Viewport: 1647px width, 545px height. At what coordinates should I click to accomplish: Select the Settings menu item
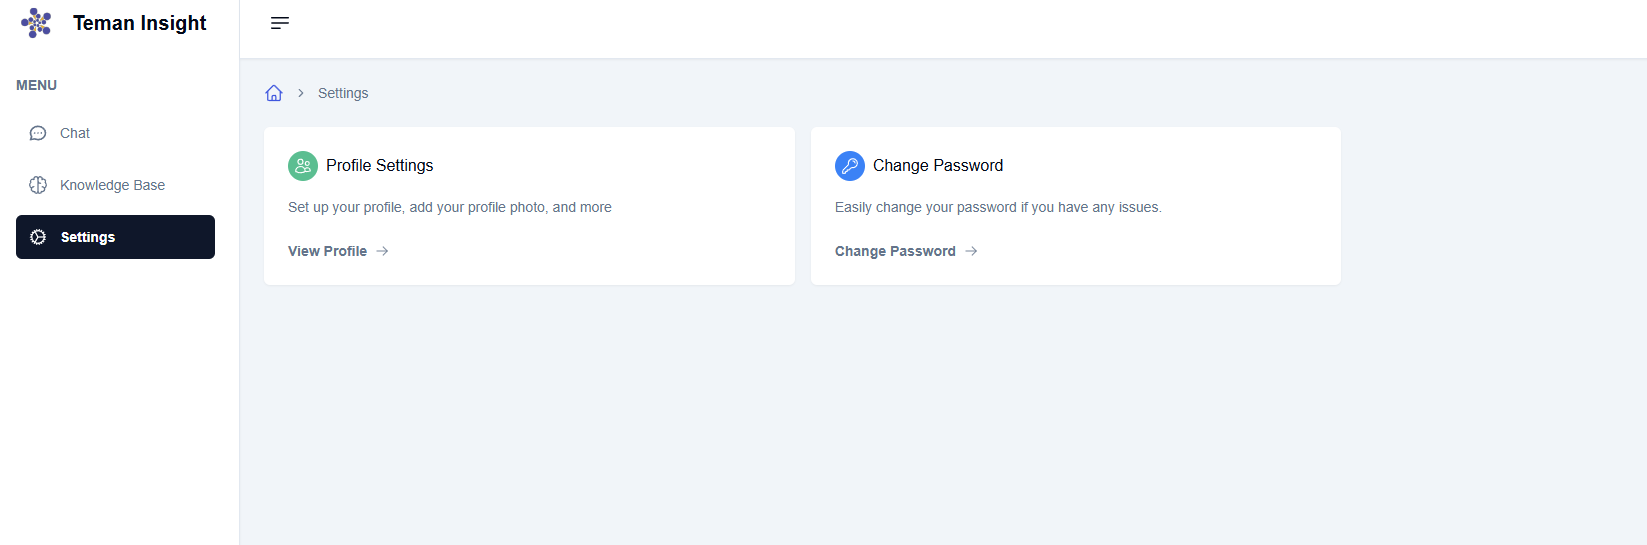click(x=88, y=237)
